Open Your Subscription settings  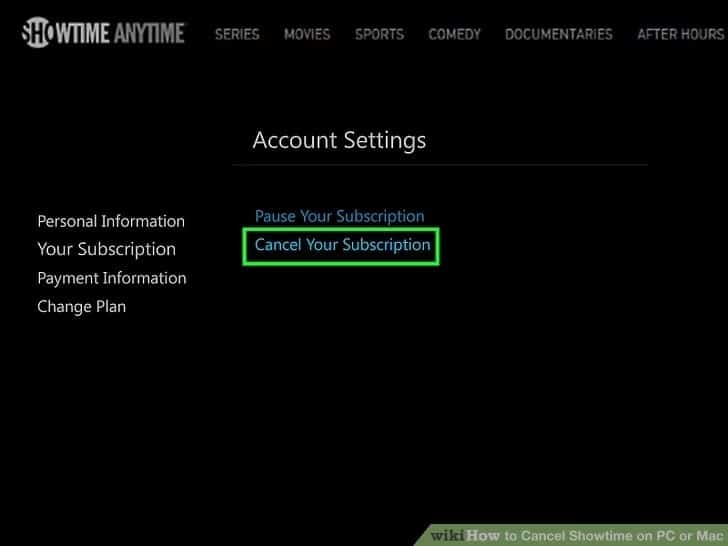click(106, 250)
